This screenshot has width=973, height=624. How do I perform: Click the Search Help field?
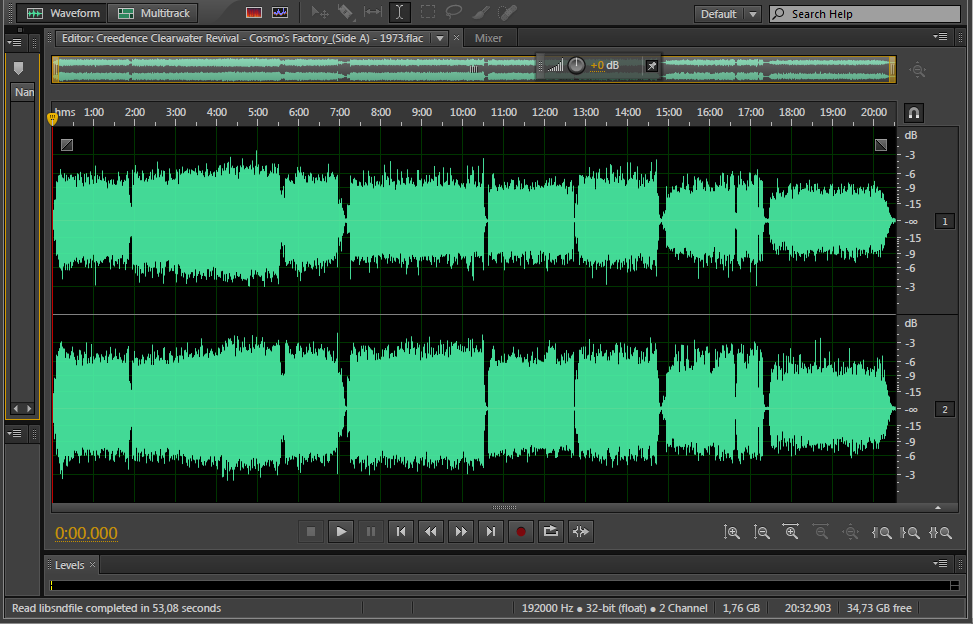tap(865, 14)
